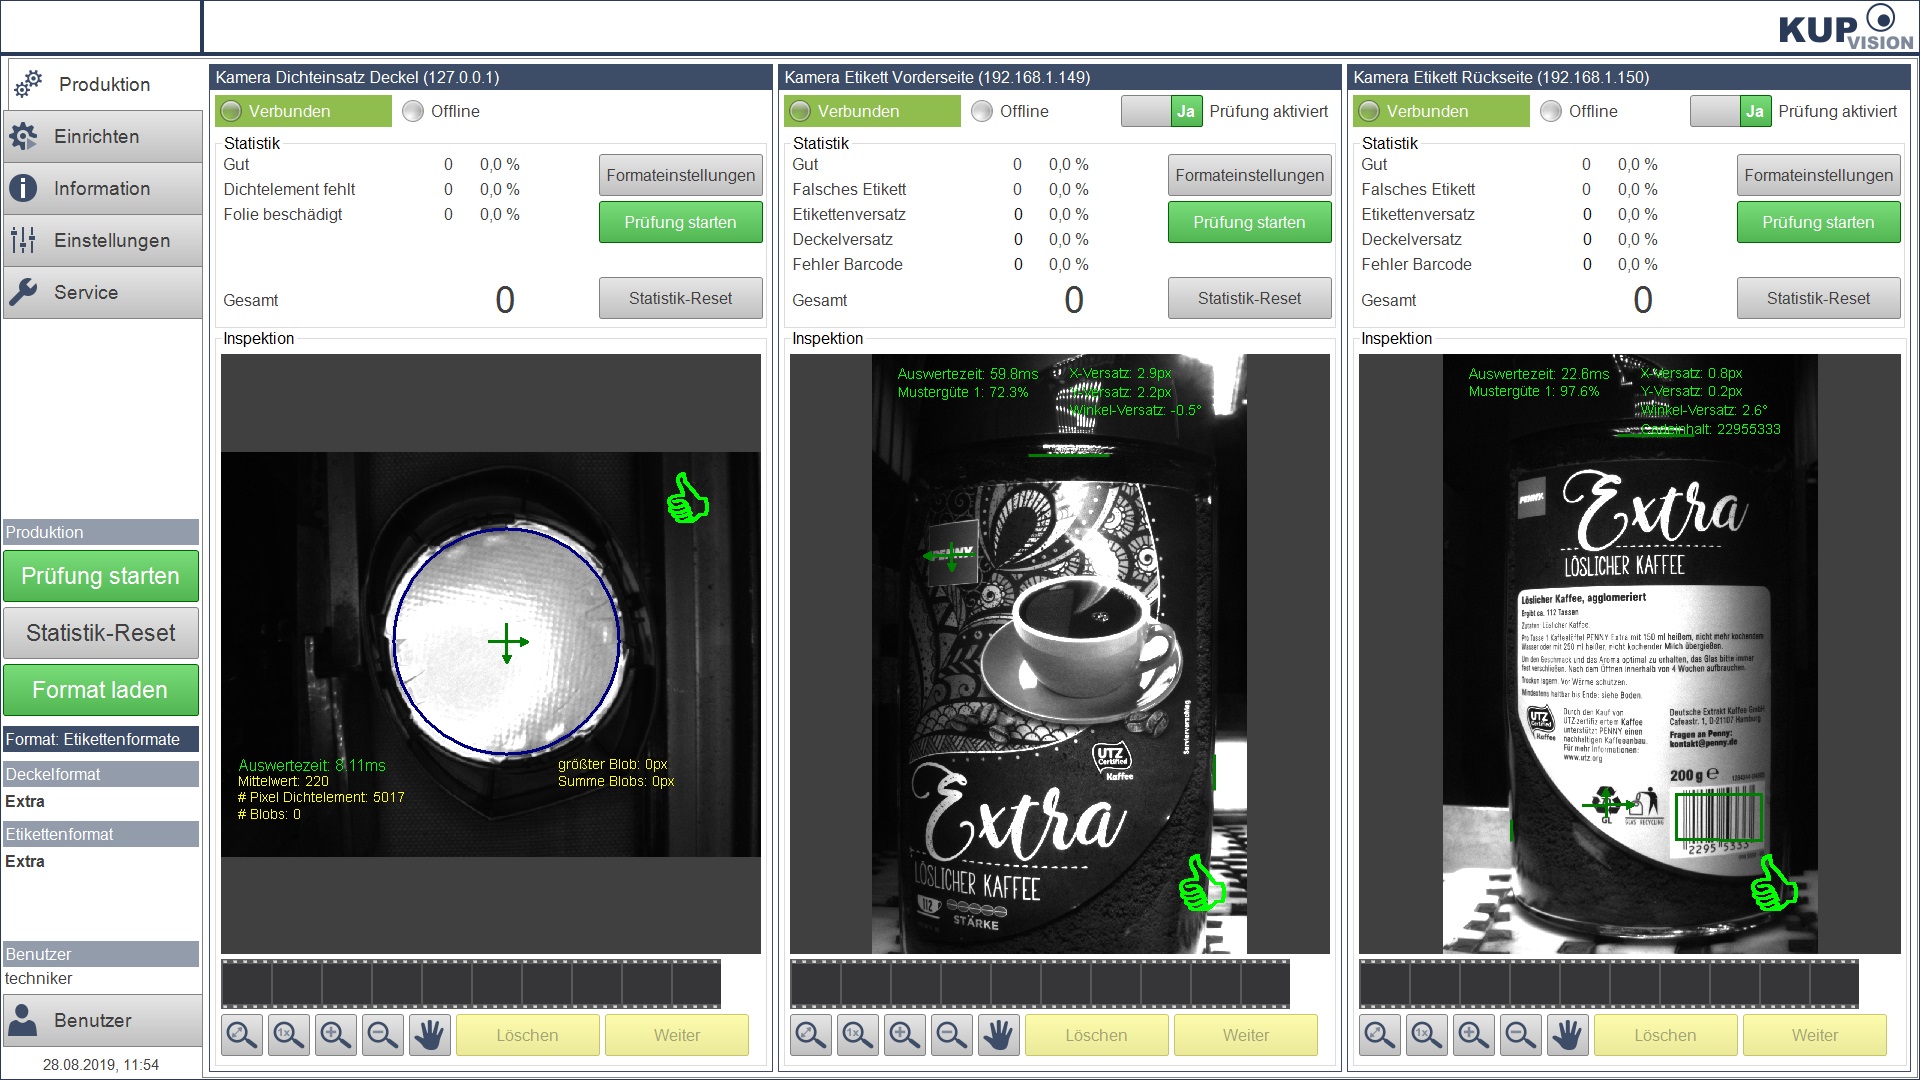Select Verbunden for the Etikett Vorderseite camera
Image resolution: width=1920 pixels, height=1080 pixels.
(x=872, y=111)
